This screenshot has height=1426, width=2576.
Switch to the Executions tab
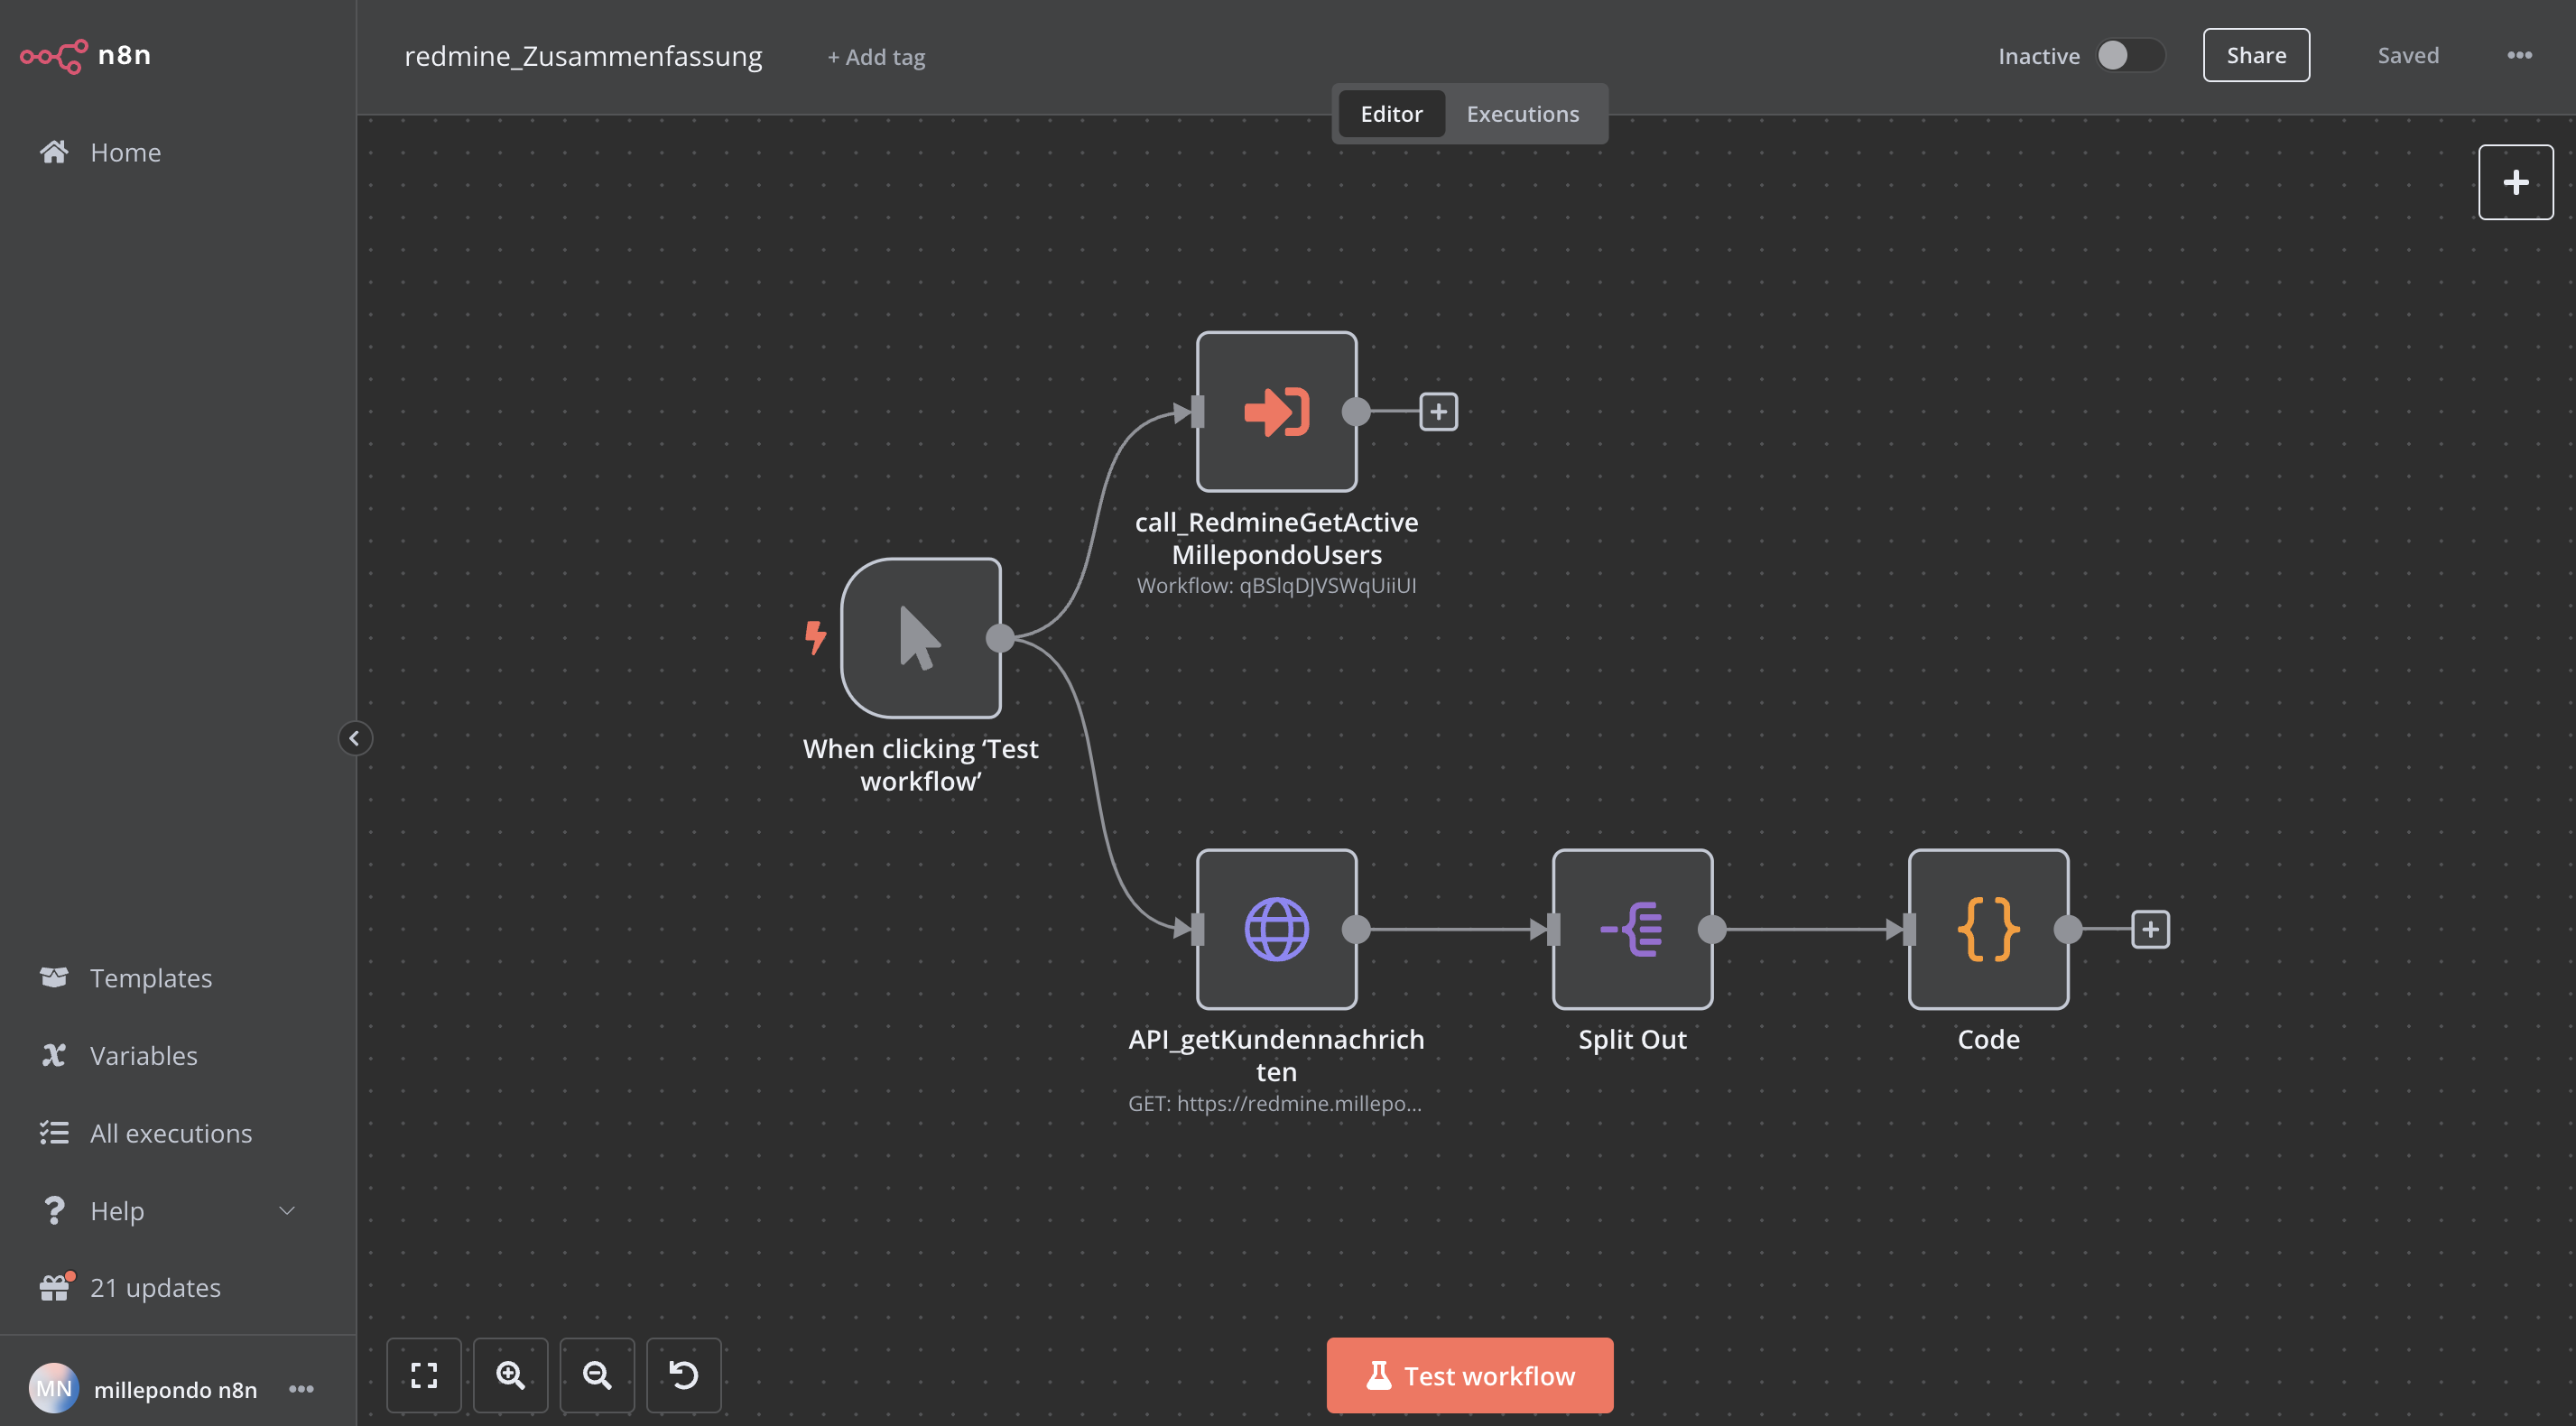click(1522, 114)
